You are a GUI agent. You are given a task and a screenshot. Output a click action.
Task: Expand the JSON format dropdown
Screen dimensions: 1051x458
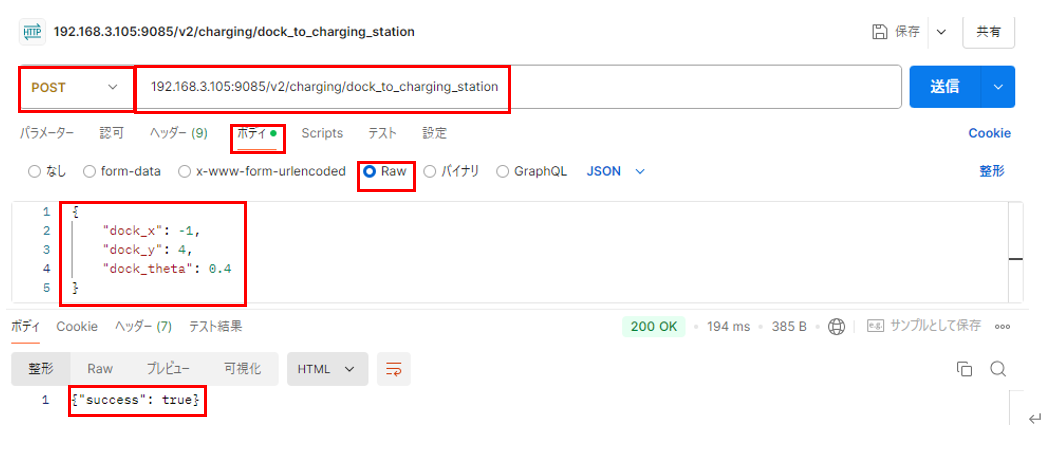click(615, 171)
